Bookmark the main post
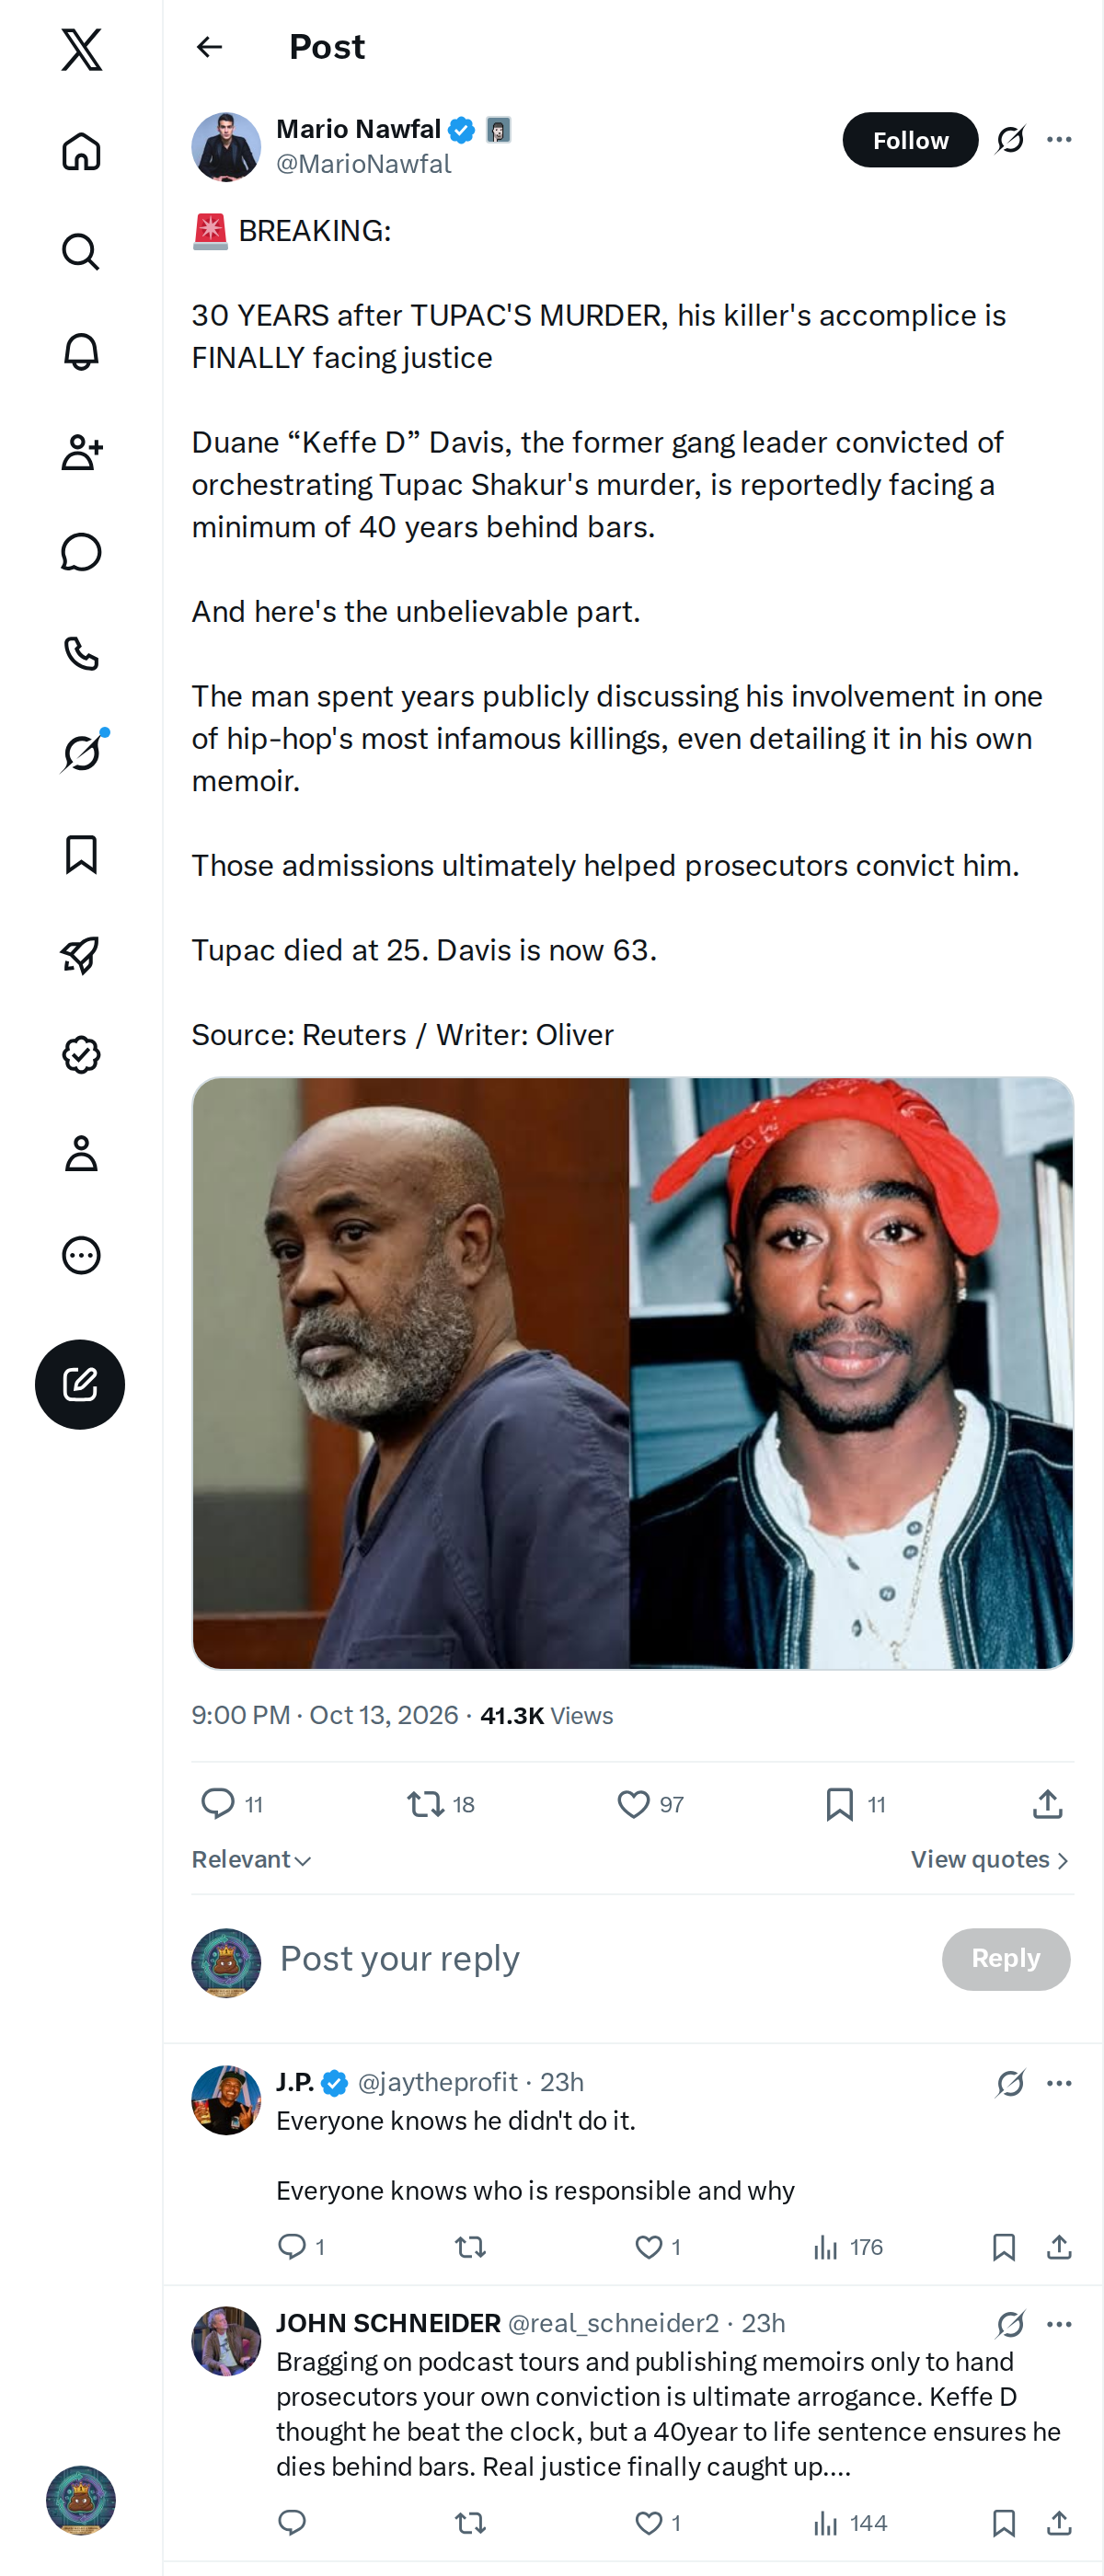The image size is (1104, 2576). [855, 1804]
